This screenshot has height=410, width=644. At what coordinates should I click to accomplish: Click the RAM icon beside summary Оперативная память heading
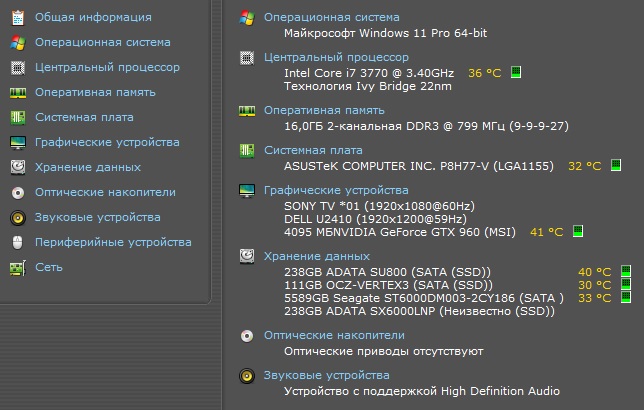point(247,111)
